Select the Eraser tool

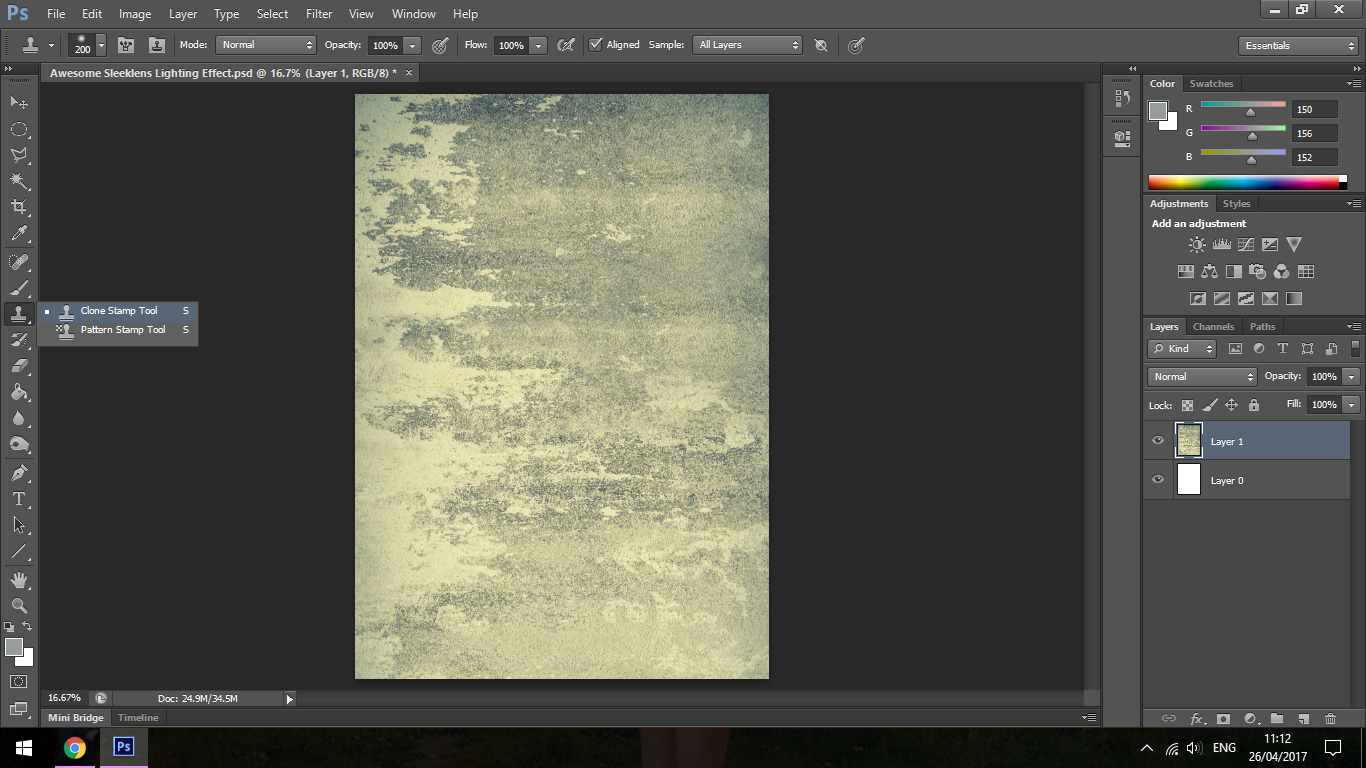click(19, 366)
